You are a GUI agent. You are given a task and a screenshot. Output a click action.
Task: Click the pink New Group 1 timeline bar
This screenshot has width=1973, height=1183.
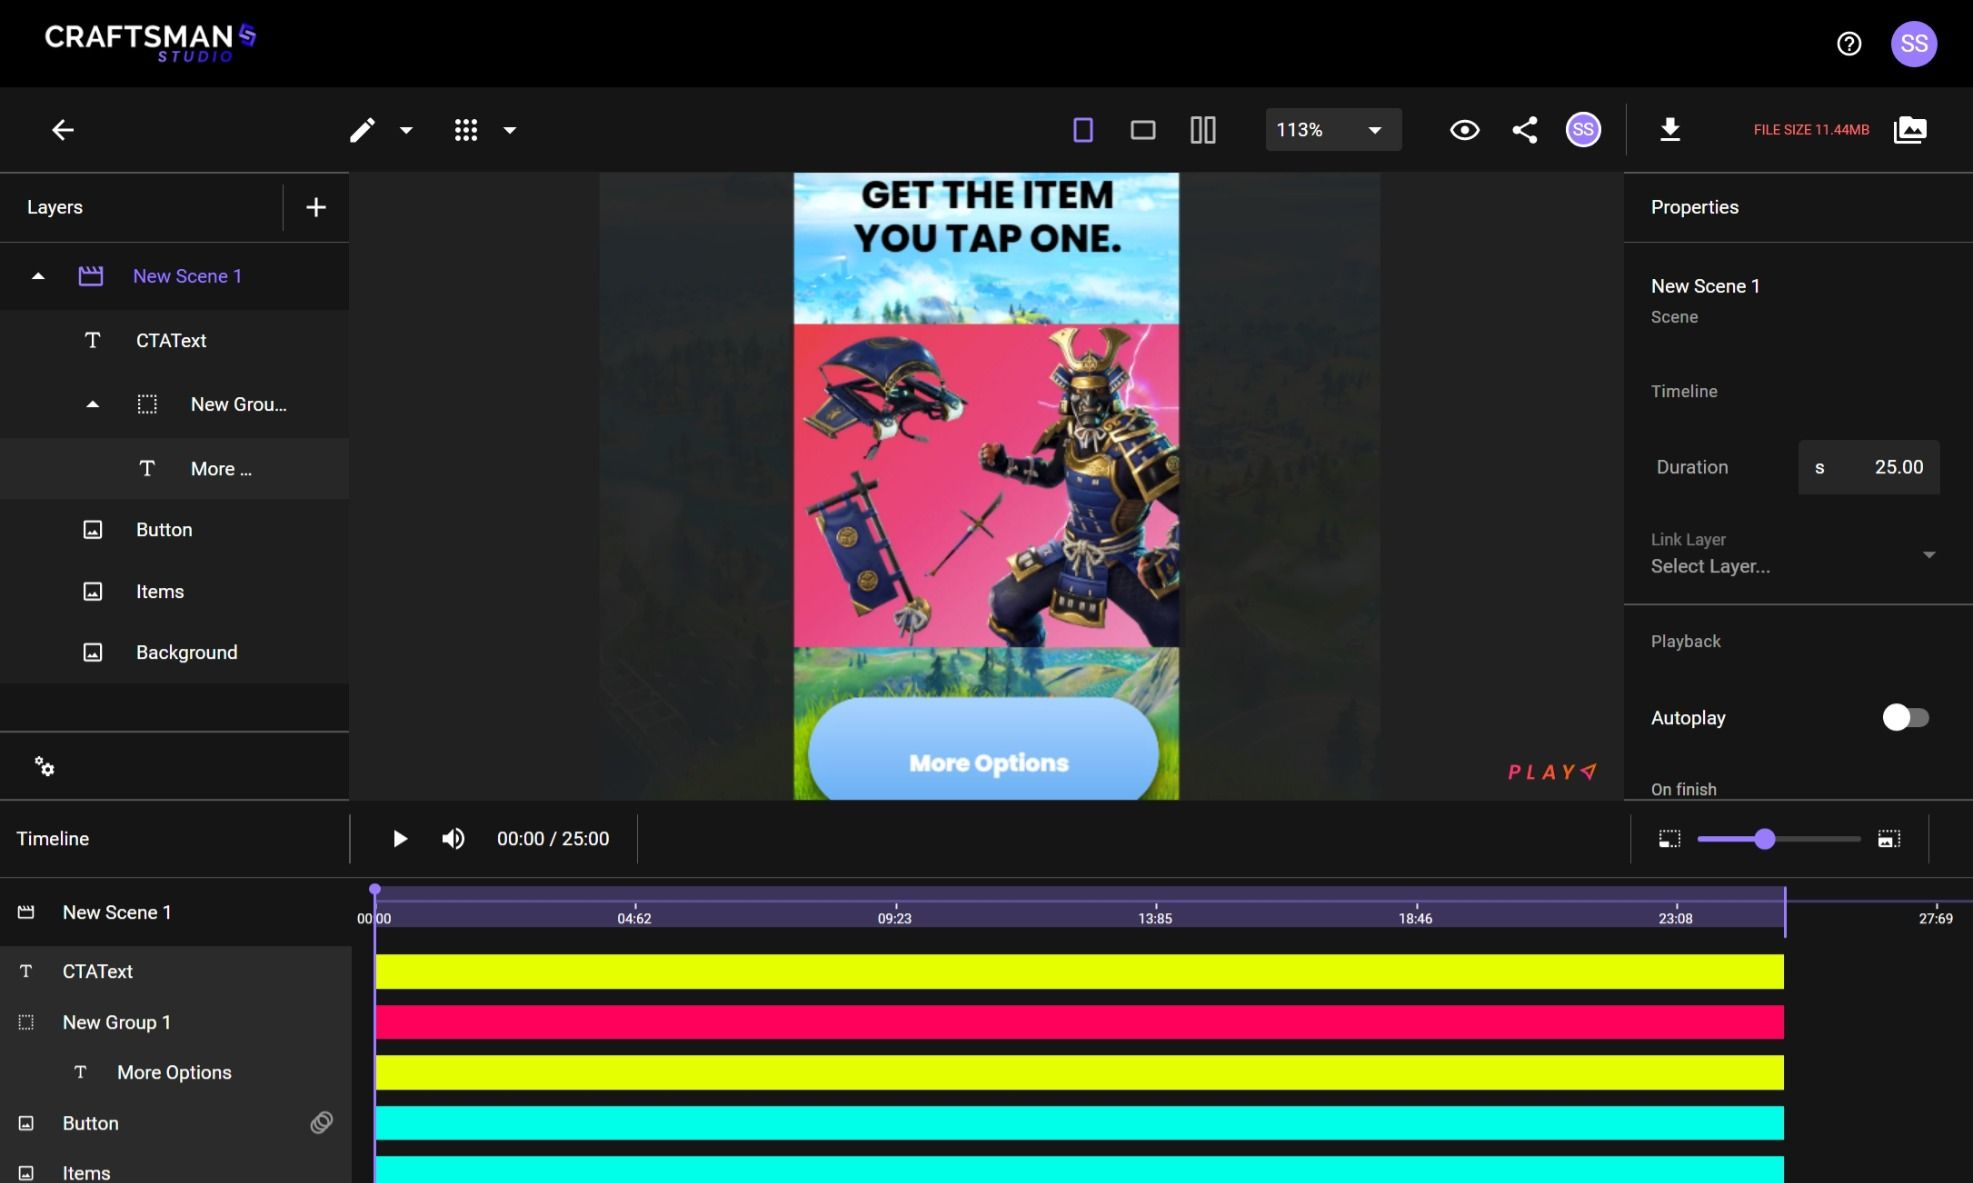1080,1023
